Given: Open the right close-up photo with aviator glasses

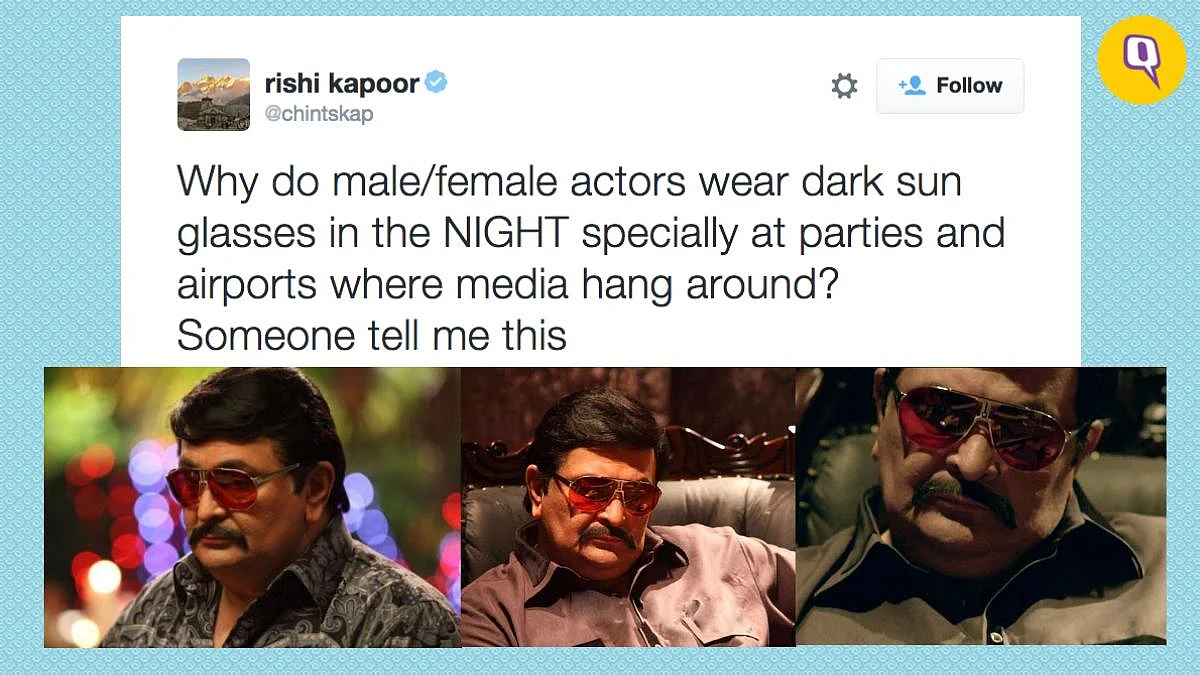Looking at the screenshot, I should tap(981, 506).
